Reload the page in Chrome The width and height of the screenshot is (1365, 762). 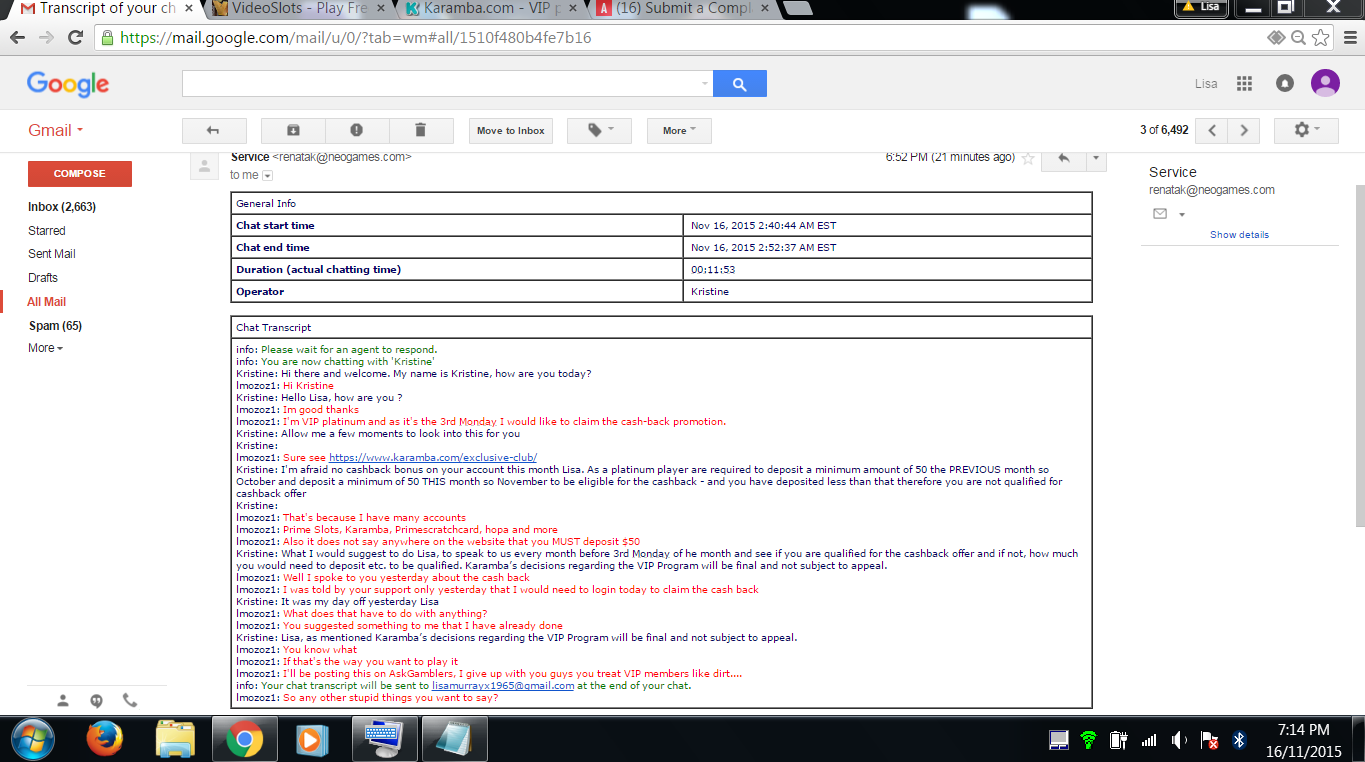[x=75, y=38]
